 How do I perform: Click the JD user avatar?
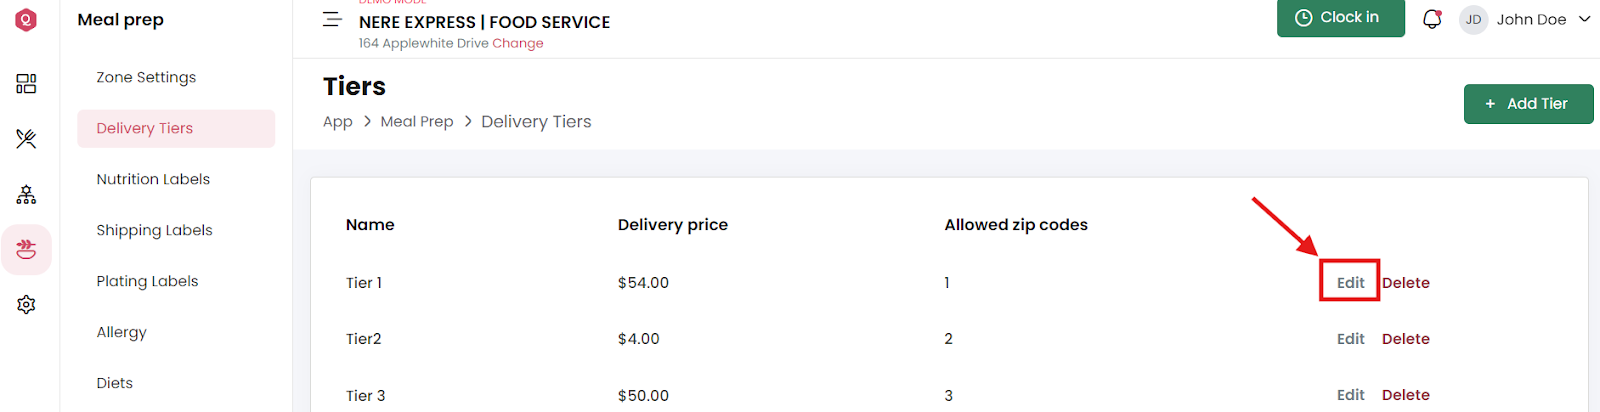[1473, 19]
